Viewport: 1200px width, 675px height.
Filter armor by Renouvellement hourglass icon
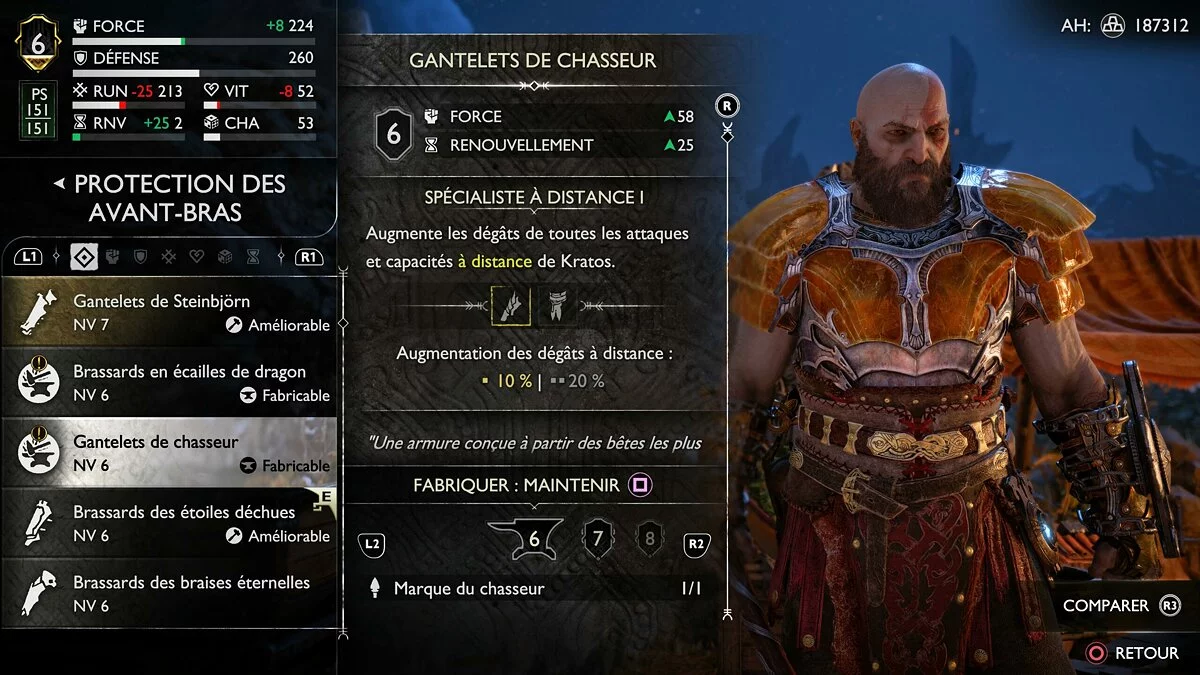[253, 258]
